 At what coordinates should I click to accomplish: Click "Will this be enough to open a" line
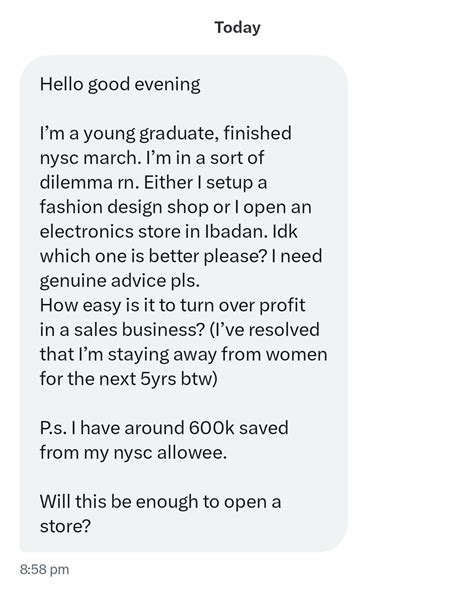160,502
